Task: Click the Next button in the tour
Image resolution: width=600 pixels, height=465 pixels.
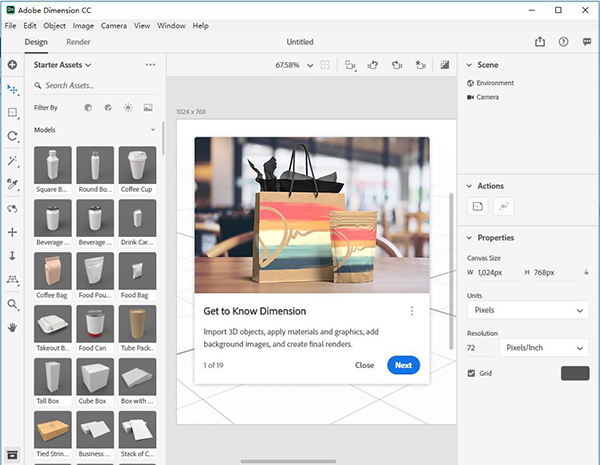Action: click(403, 365)
